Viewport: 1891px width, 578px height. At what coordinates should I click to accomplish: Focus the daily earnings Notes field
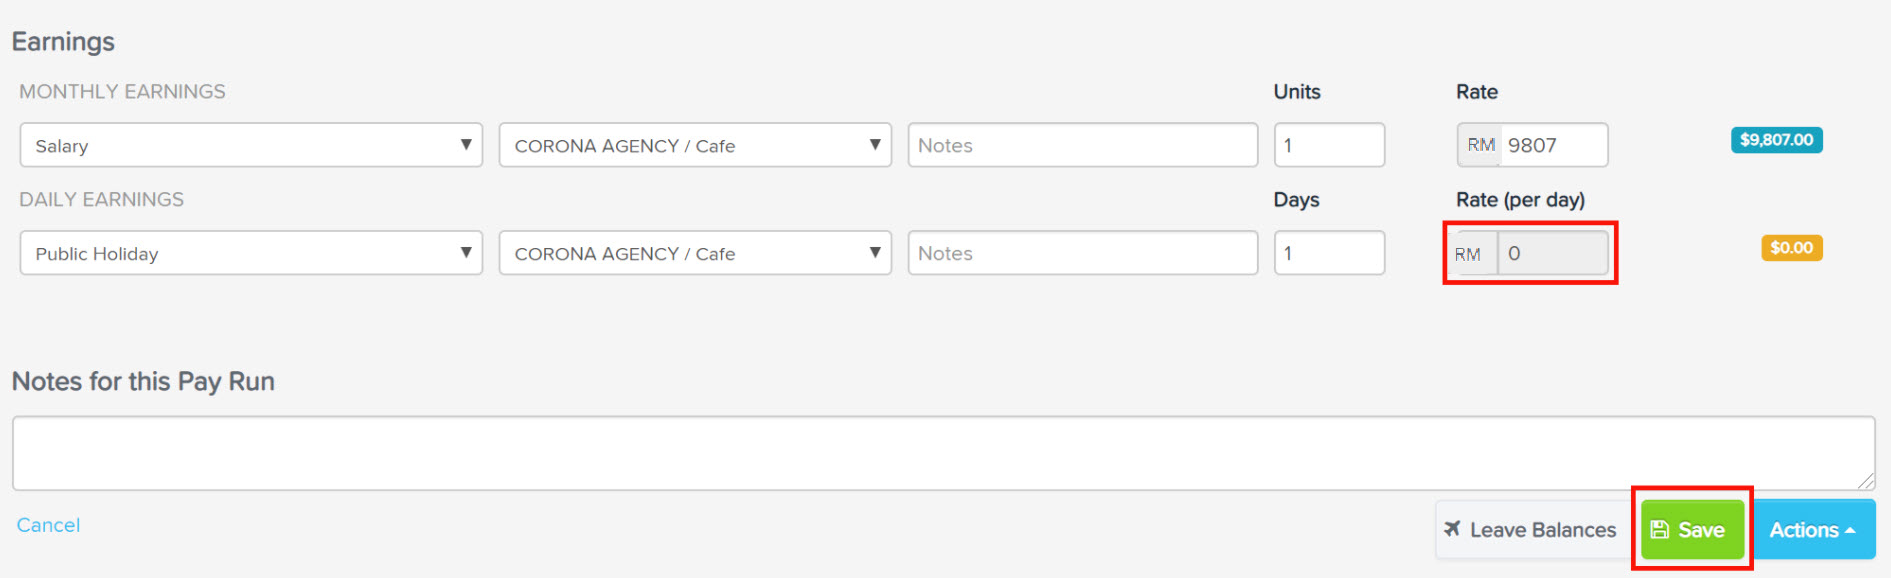pyautogui.click(x=1082, y=253)
